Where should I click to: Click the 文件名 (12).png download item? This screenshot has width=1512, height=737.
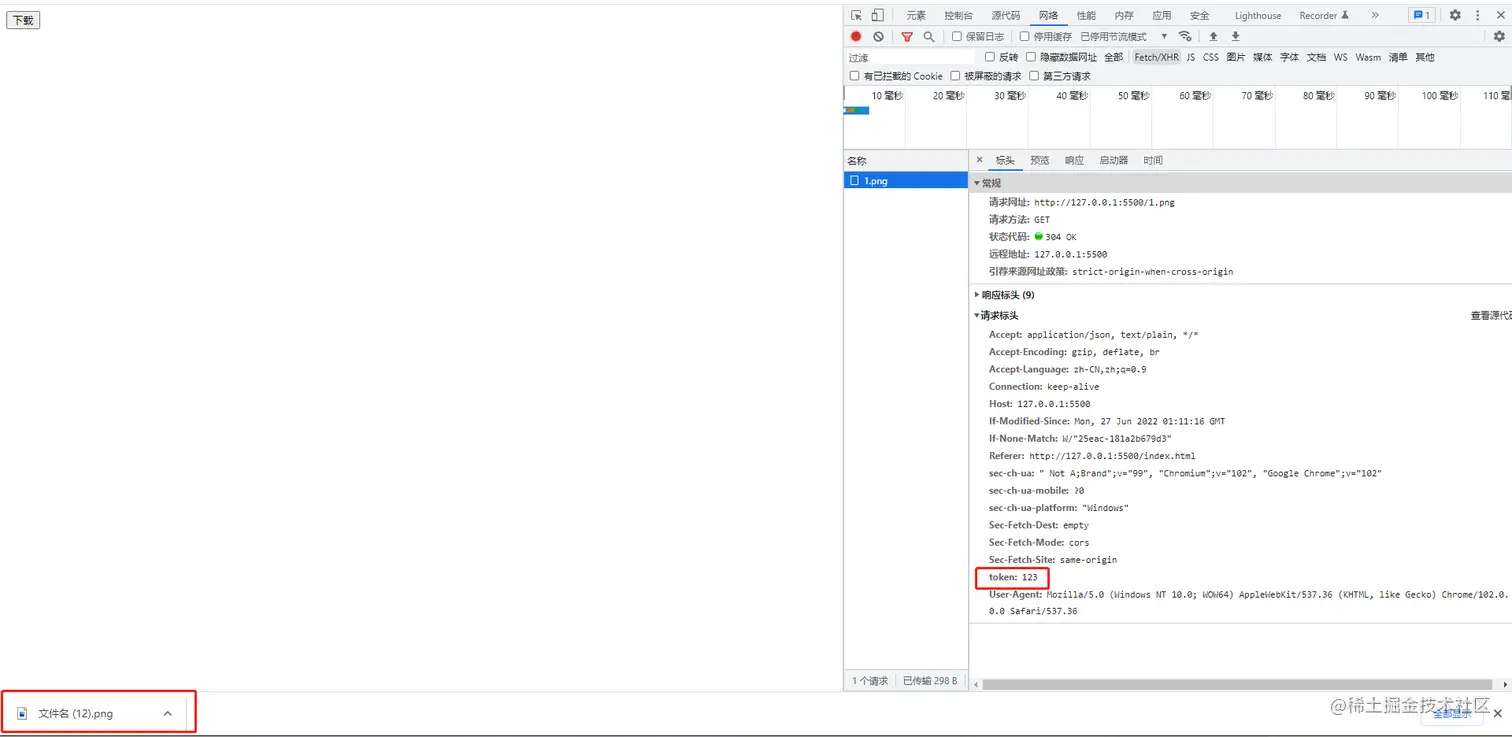[x=97, y=714]
